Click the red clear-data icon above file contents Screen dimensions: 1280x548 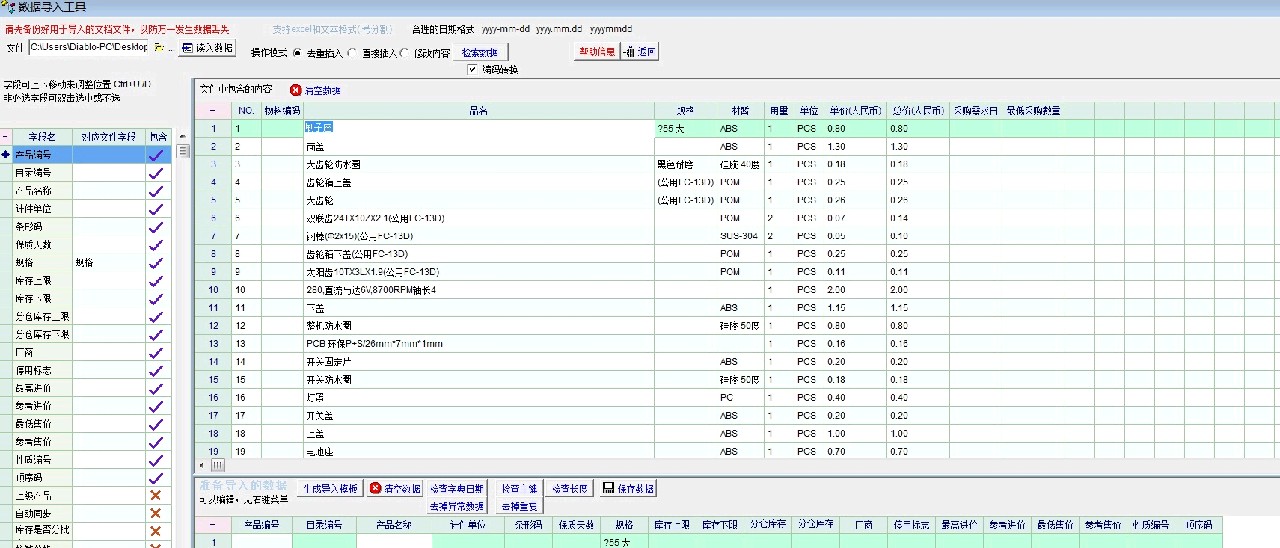tap(295, 90)
